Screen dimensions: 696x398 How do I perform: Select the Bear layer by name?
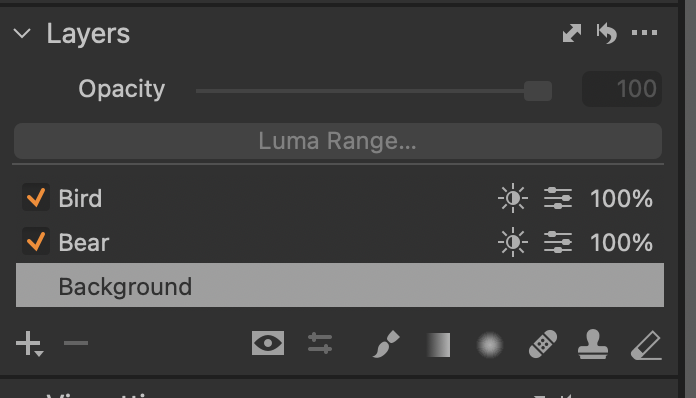tap(84, 242)
